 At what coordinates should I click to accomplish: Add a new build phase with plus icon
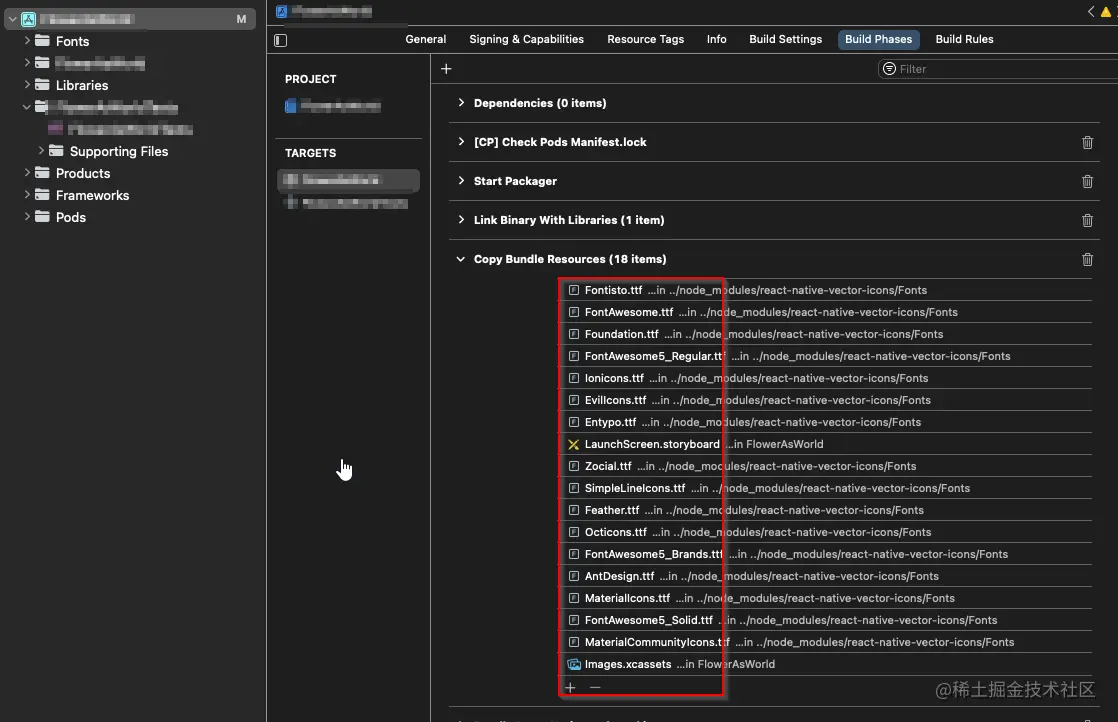(x=446, y=69)
